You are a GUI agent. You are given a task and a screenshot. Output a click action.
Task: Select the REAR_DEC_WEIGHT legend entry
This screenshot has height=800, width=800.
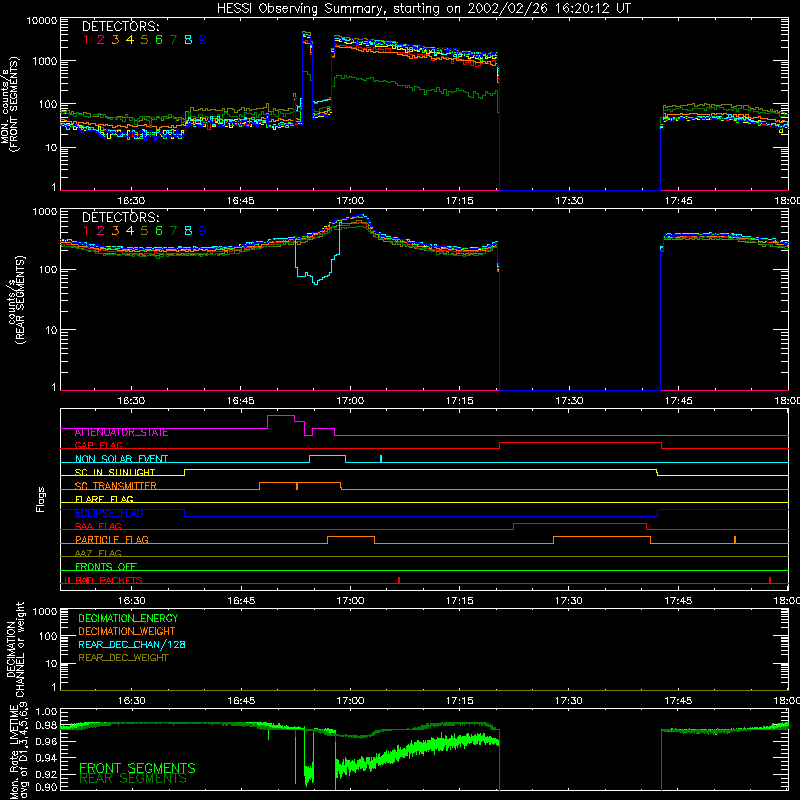[123, 658]
